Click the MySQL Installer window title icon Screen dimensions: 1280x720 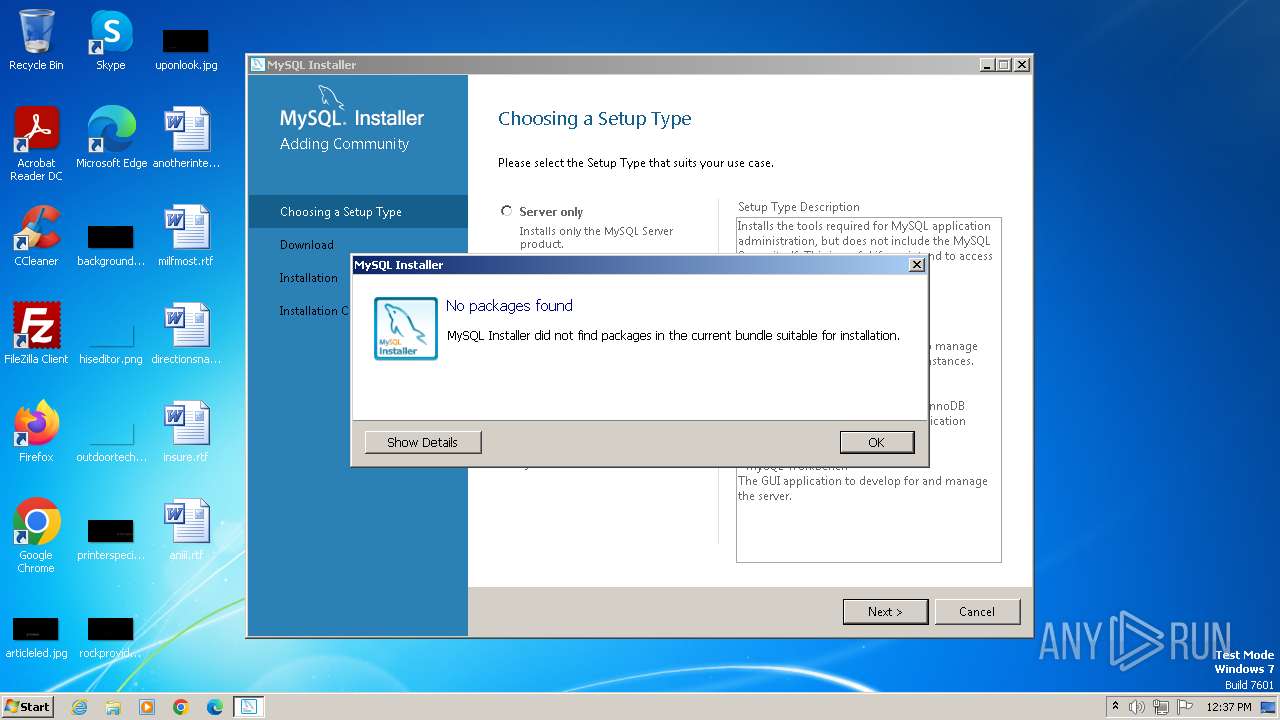pyautogui.click(x=257, y=65)
